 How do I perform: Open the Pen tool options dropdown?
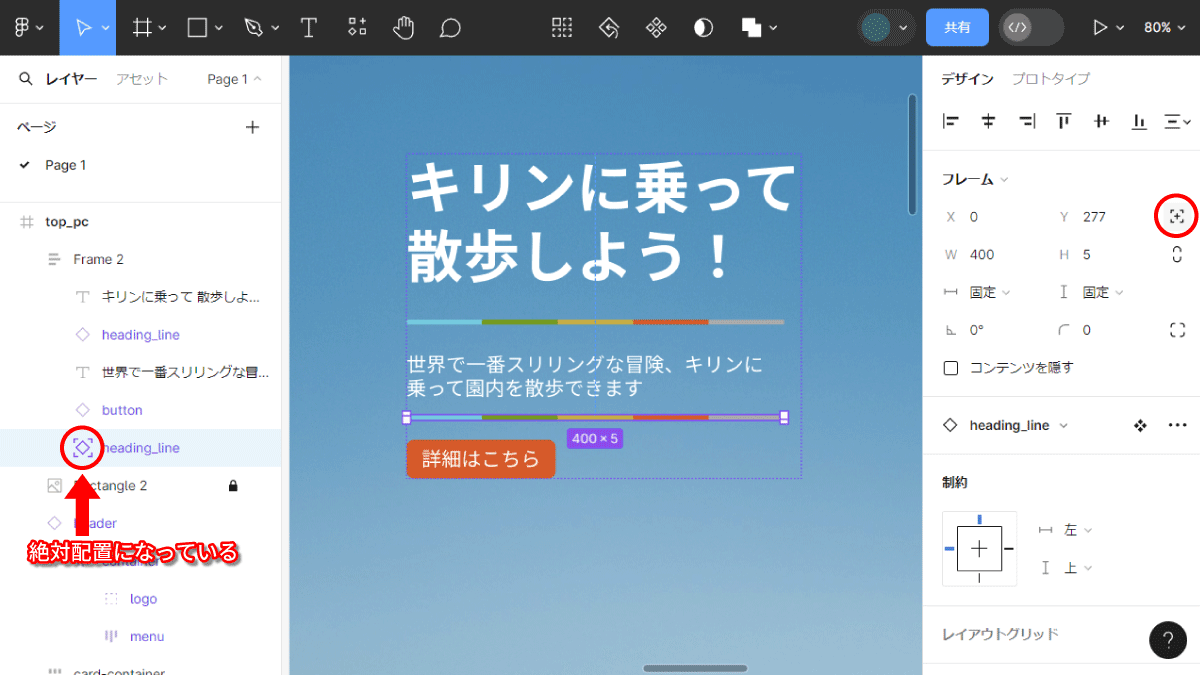[274, 29]
